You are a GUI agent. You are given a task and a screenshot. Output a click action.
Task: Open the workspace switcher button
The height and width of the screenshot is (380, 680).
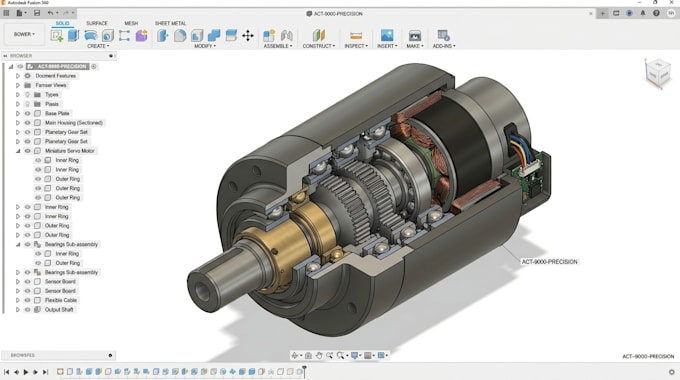pos(24,34)
